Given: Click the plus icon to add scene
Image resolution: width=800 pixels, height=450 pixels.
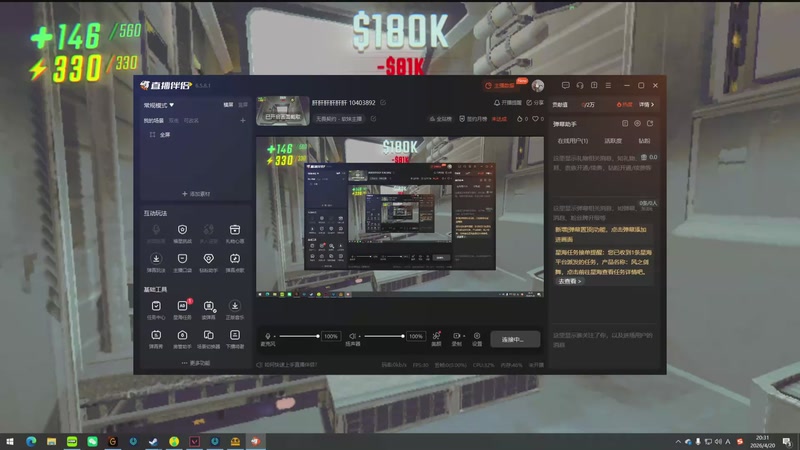Looking at the screenshot, I should pyautogui.click(x=243, y=120).
